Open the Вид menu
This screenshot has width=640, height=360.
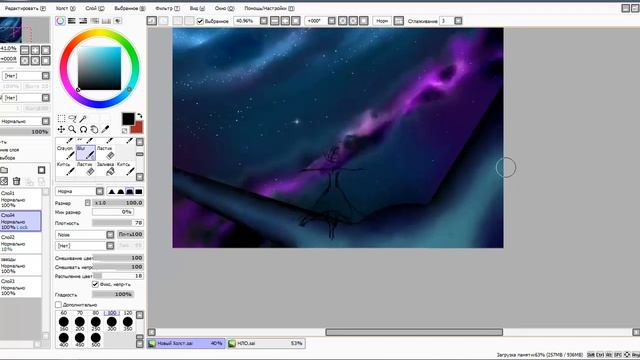(197, 8)
